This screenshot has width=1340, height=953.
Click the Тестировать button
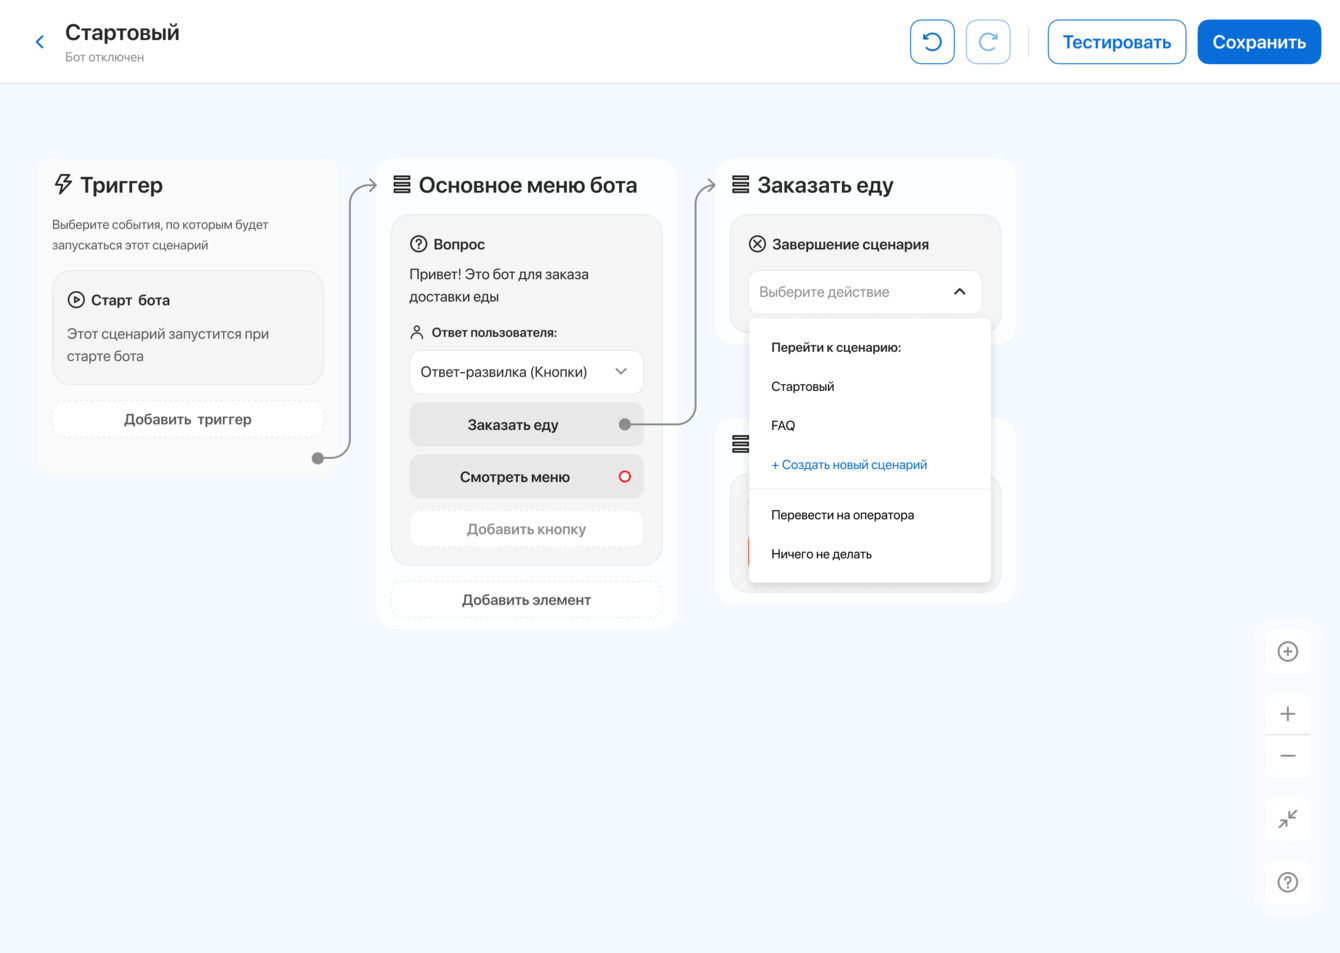[1116, 42]
